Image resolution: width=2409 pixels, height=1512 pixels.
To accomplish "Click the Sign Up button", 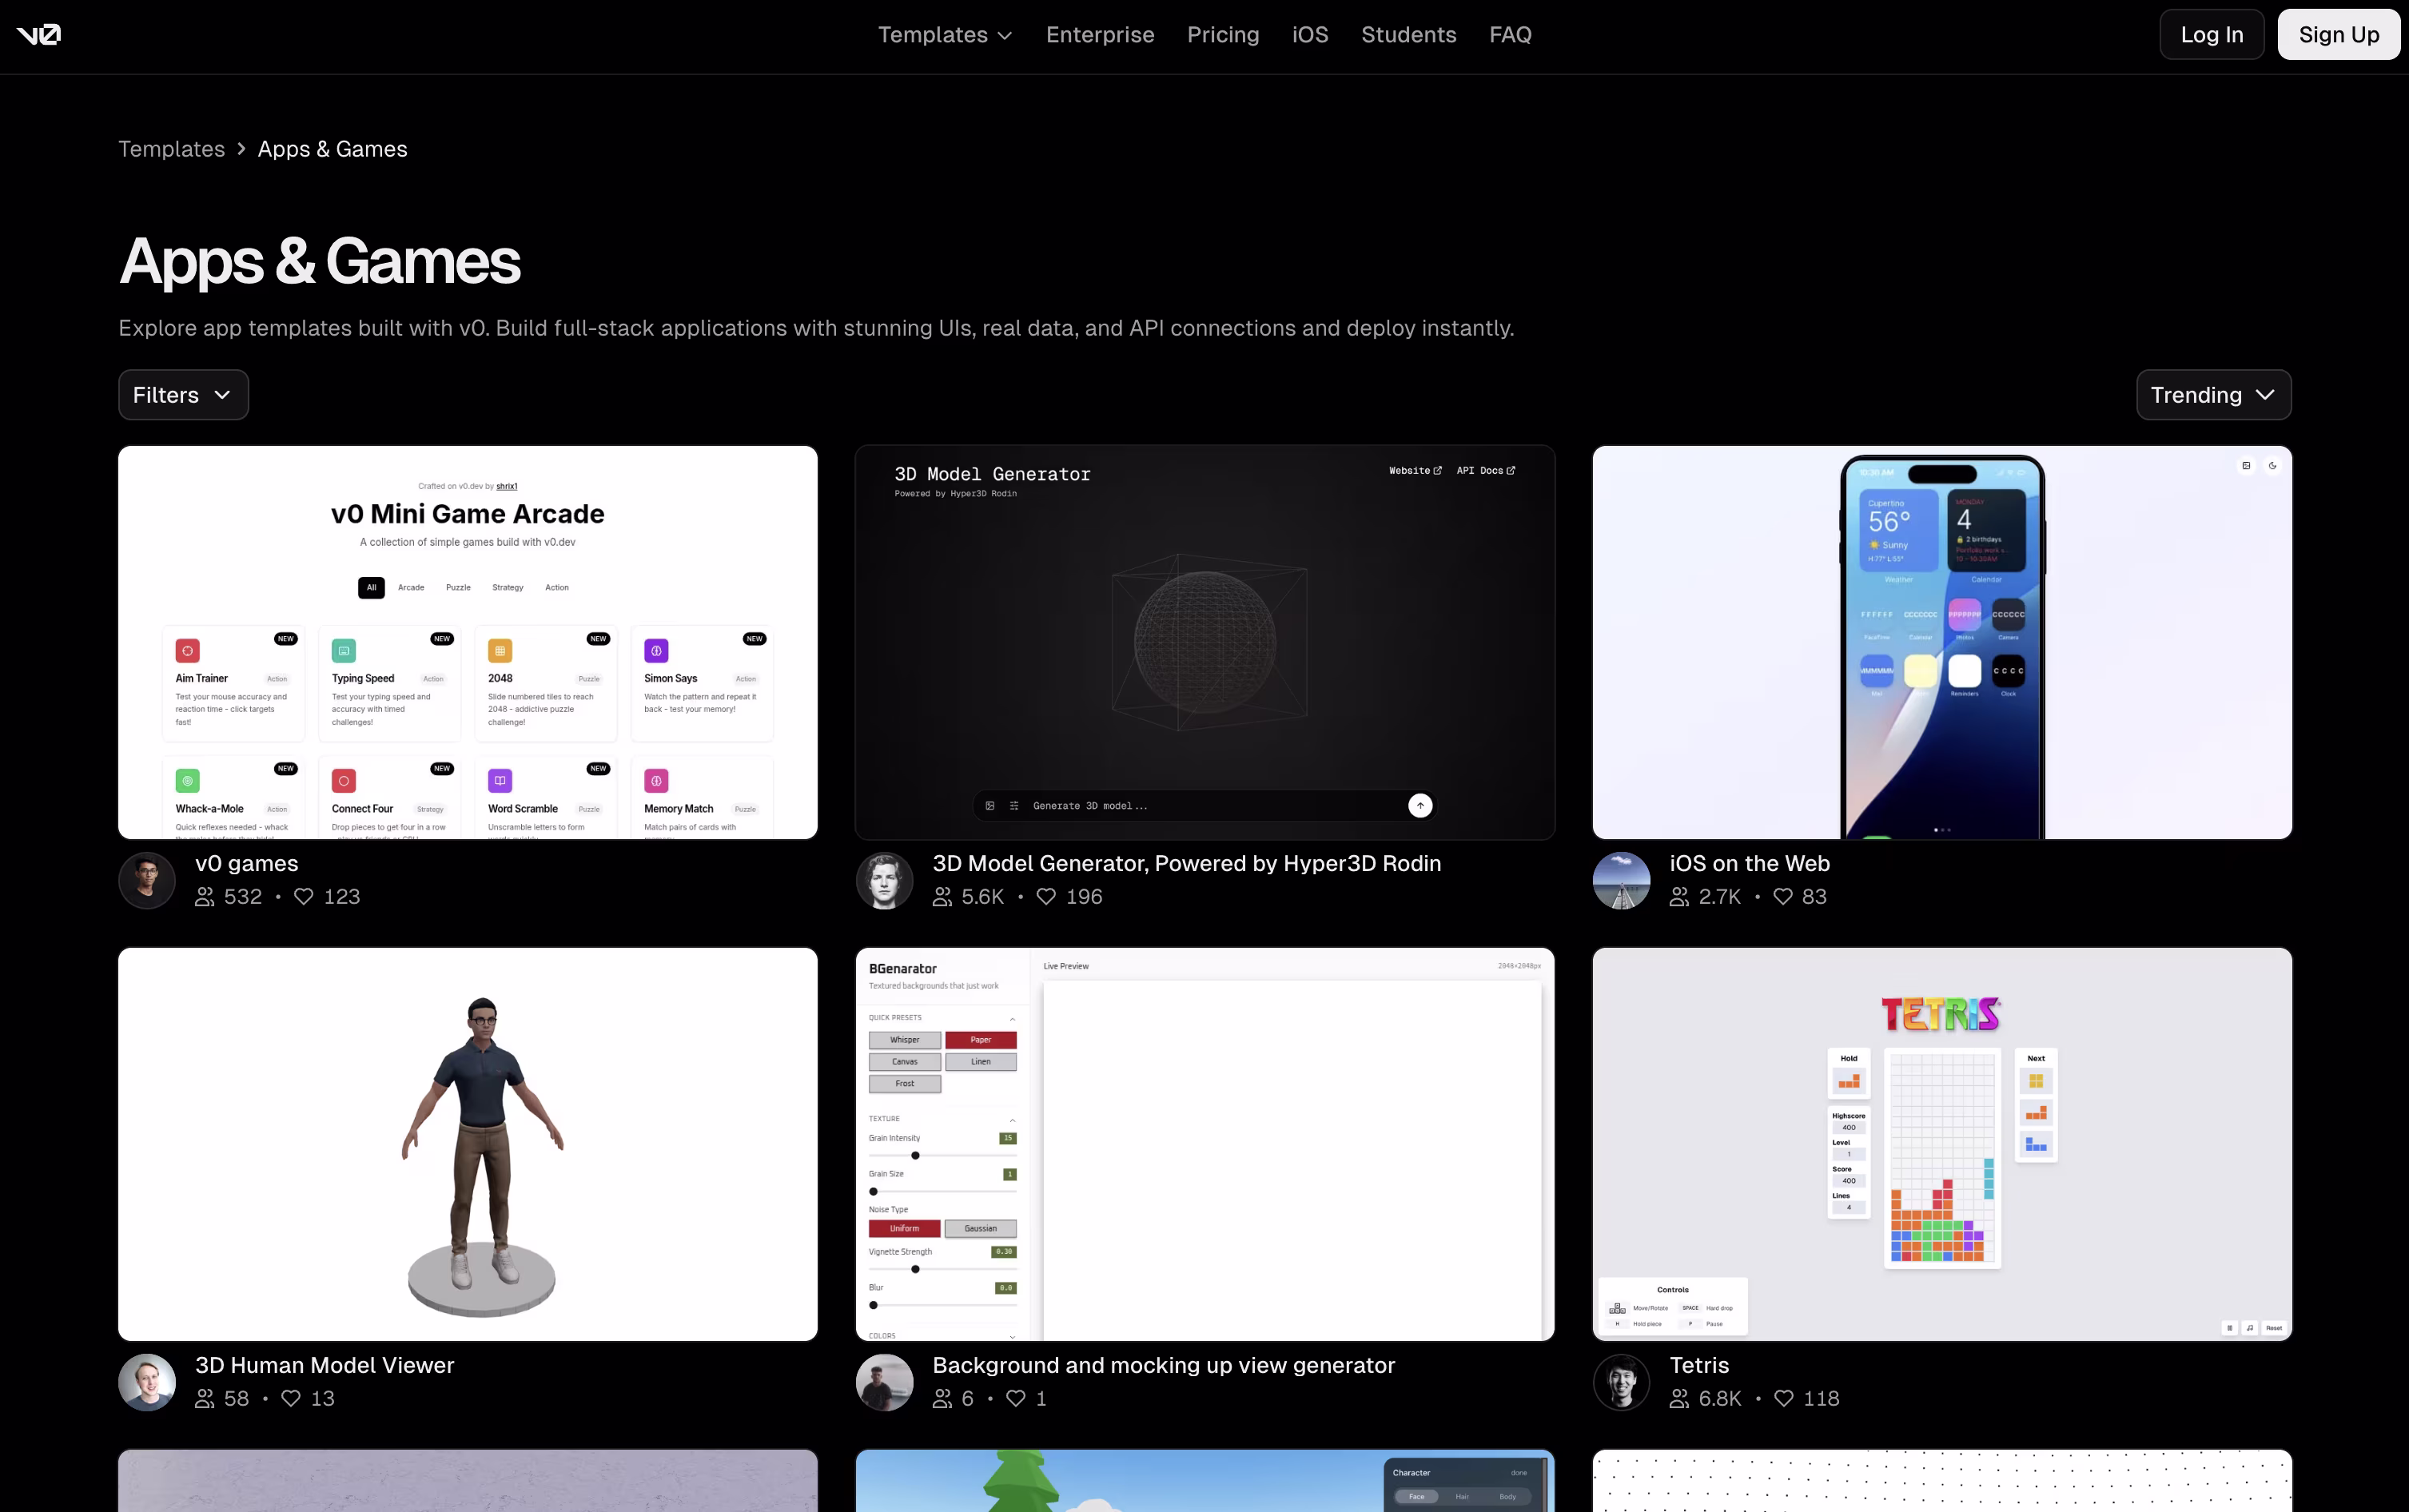I will 2338,35.
